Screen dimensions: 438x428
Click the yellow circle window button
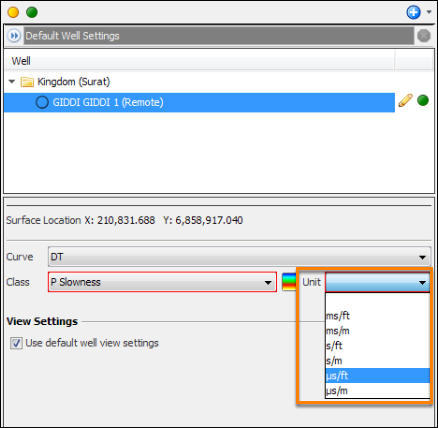(13, 12)
